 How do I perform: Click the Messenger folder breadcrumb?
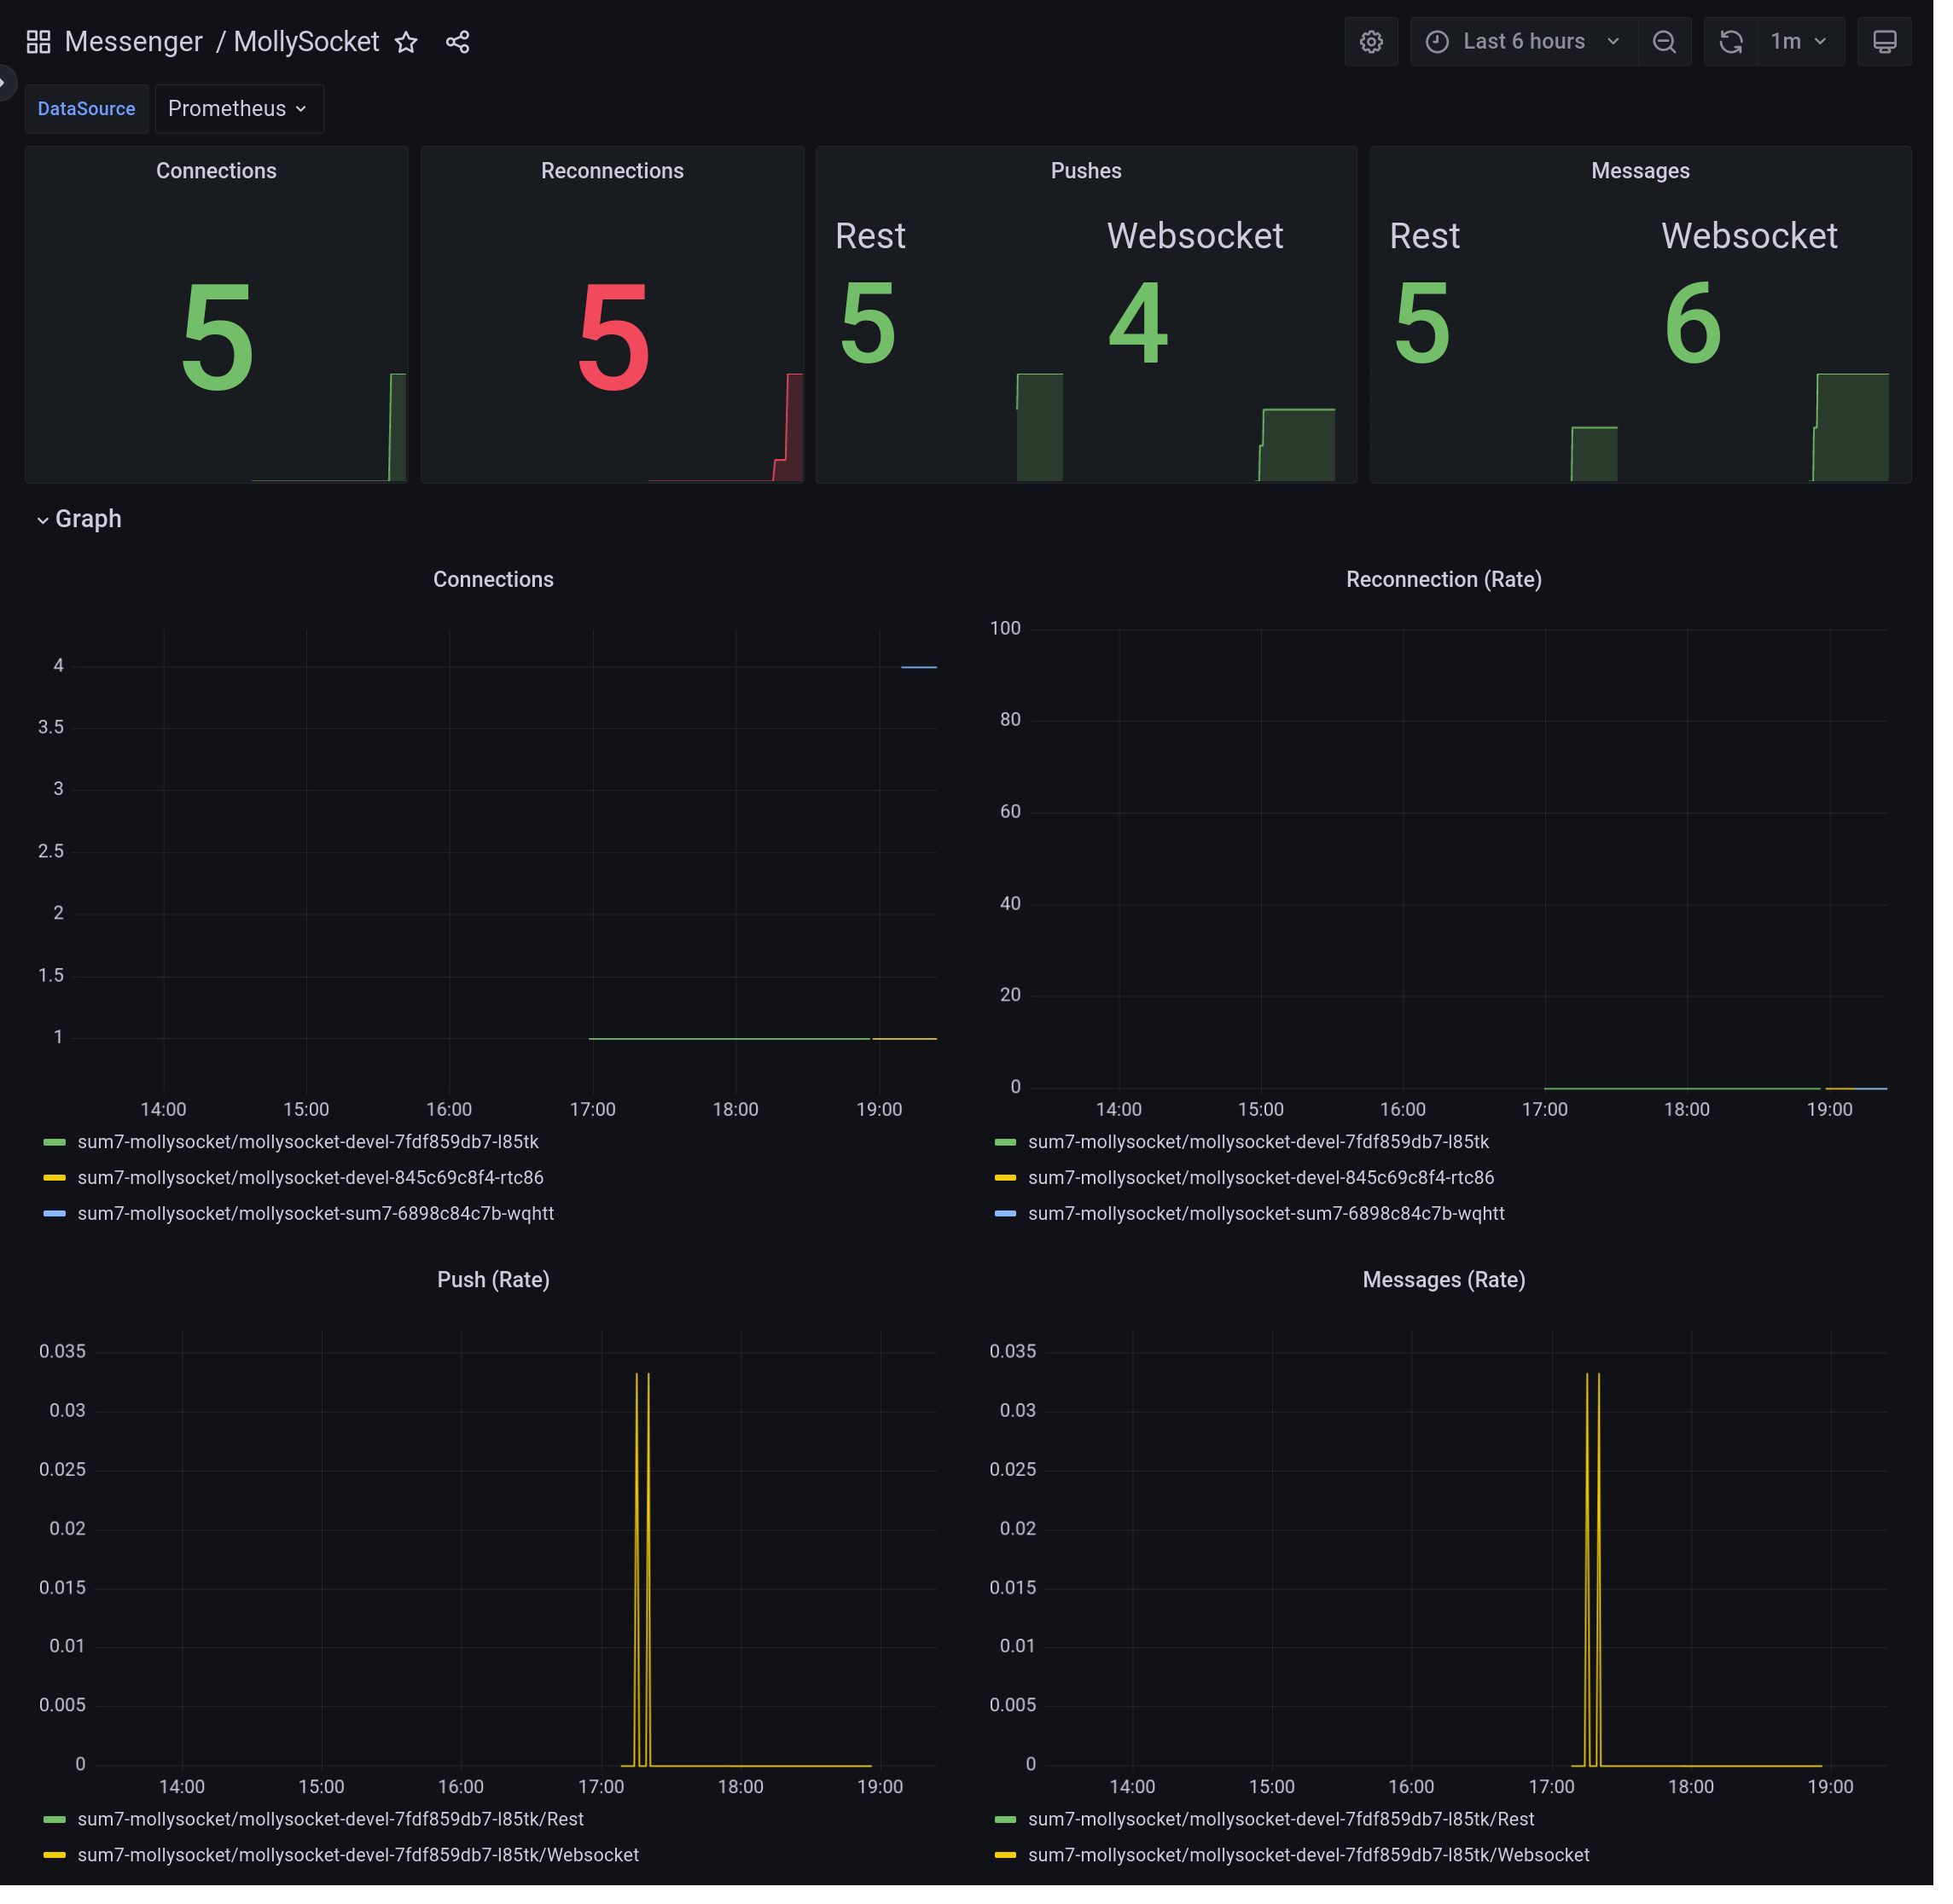click(135, 42)
